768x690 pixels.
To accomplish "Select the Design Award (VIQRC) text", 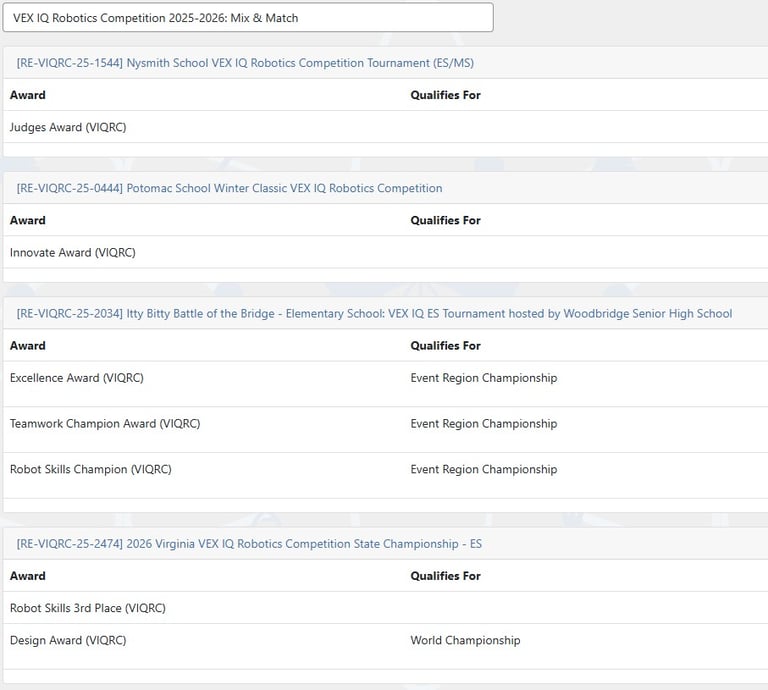I will point(68,641).
